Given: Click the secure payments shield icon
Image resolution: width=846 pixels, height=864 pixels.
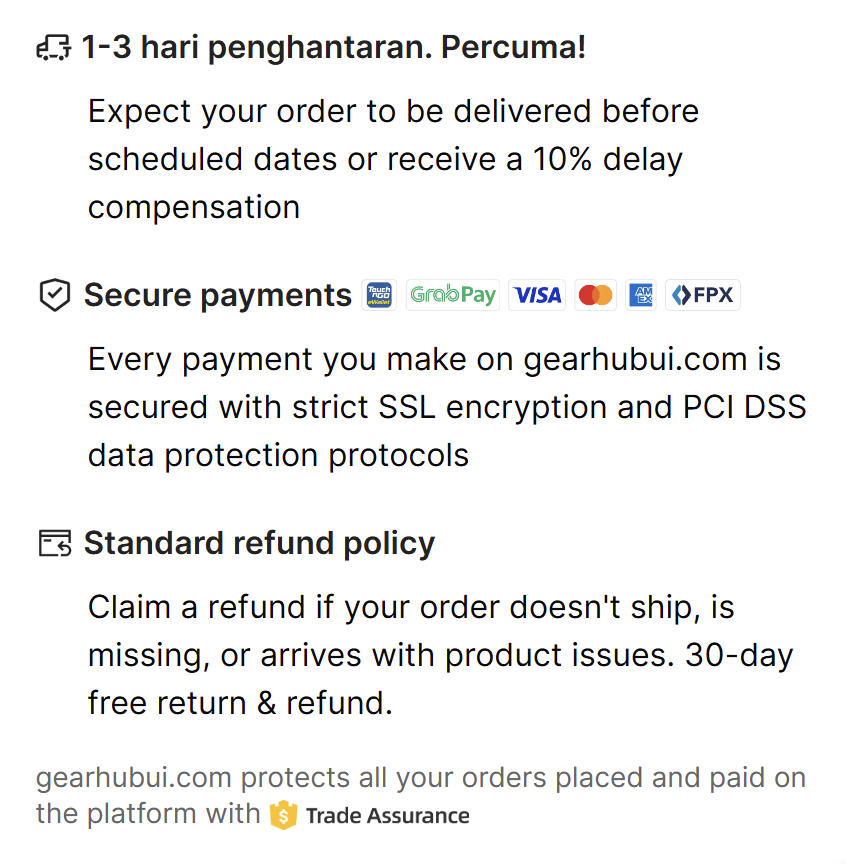Looking at the screenshot, I should tap(54, 295).
